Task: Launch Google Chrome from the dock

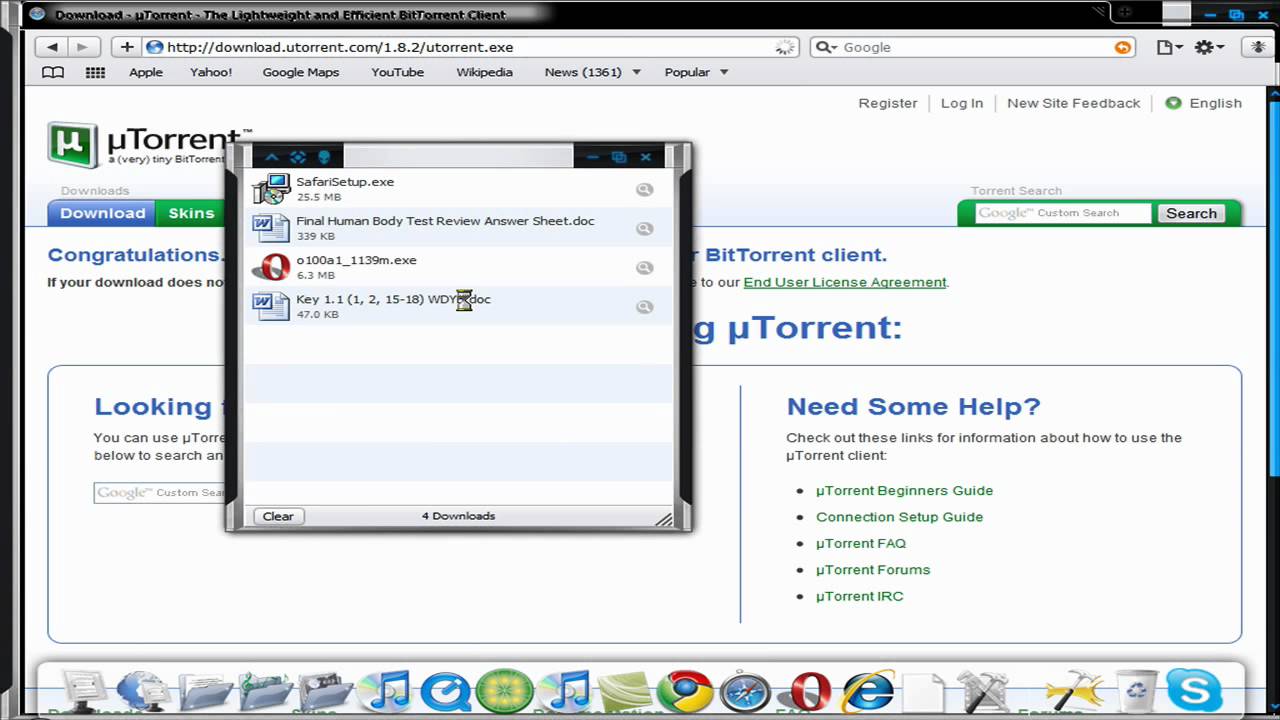Action: tap(685, 692)
